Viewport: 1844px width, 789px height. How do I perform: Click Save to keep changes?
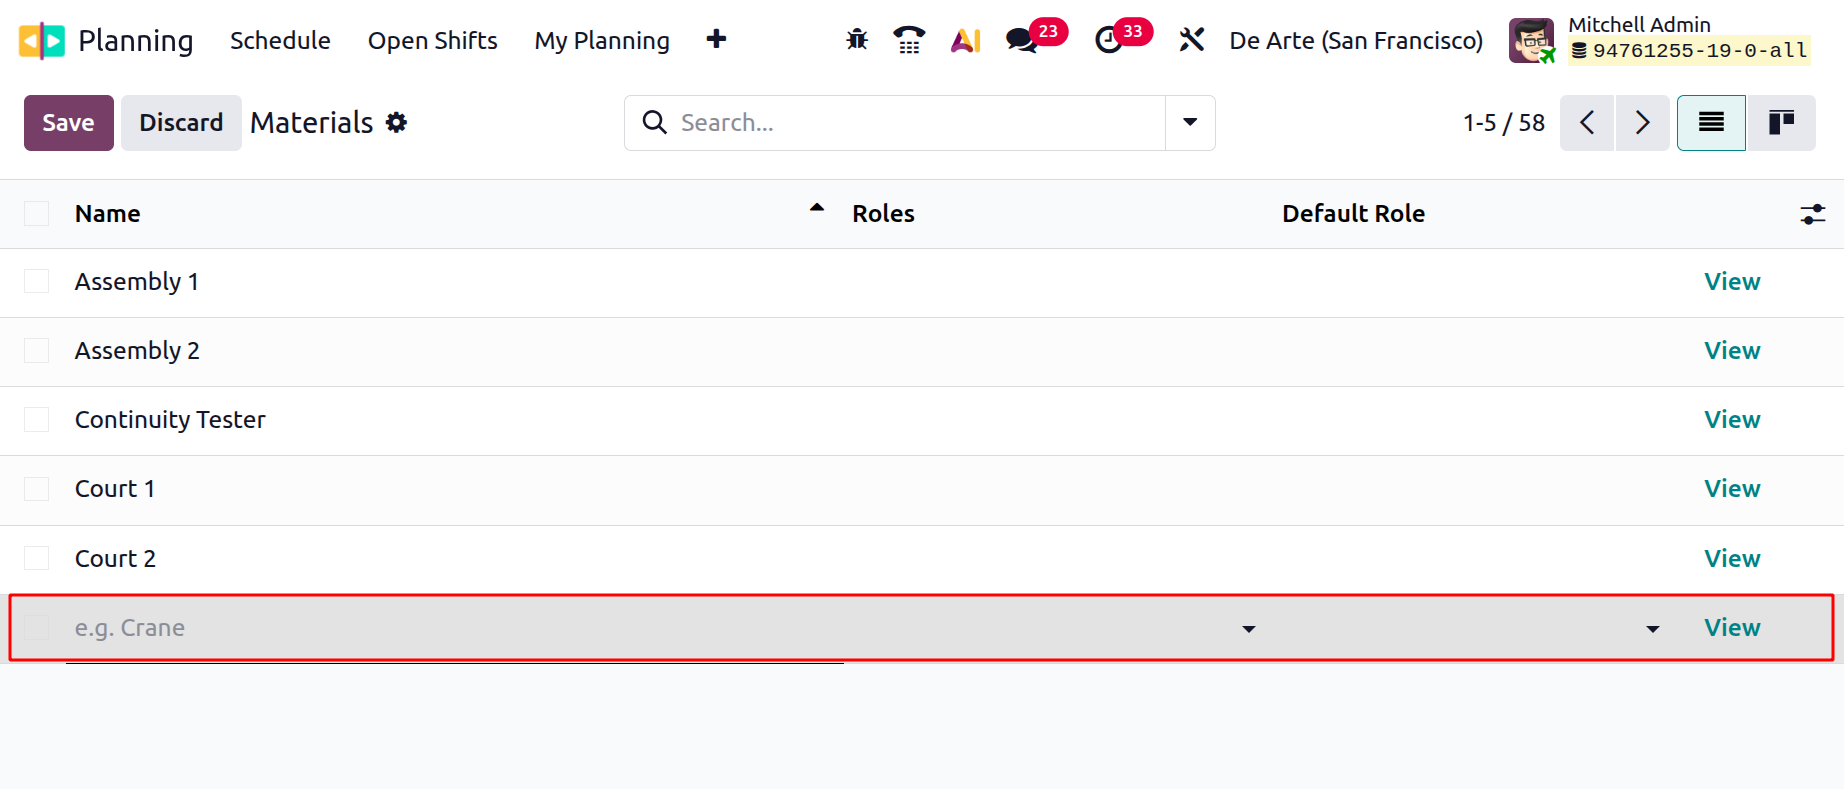[x=68, y=122]
